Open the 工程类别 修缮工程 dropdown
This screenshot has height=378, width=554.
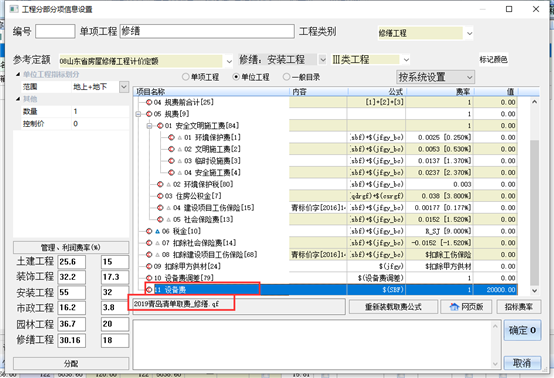(469, 34)
